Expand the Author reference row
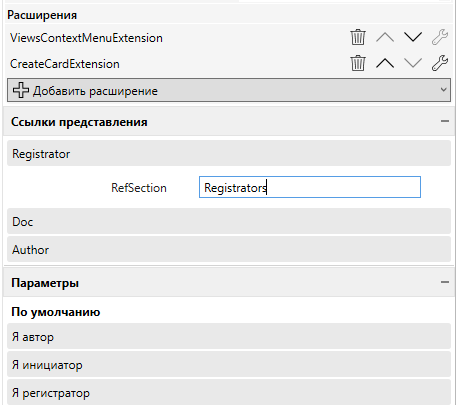Viewport: 456px width, 405px height. (229, 249)
